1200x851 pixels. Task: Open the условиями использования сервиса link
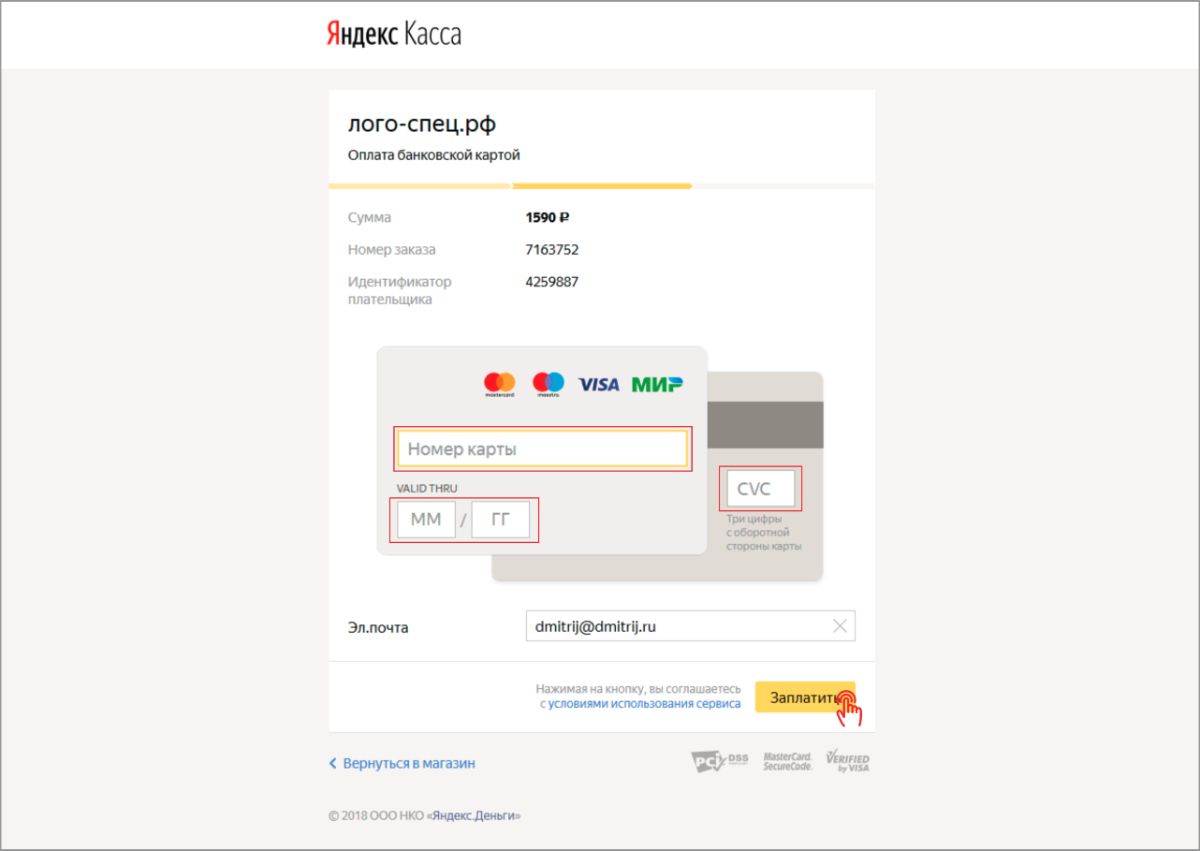pyautogui.click(x=644, y=704)
